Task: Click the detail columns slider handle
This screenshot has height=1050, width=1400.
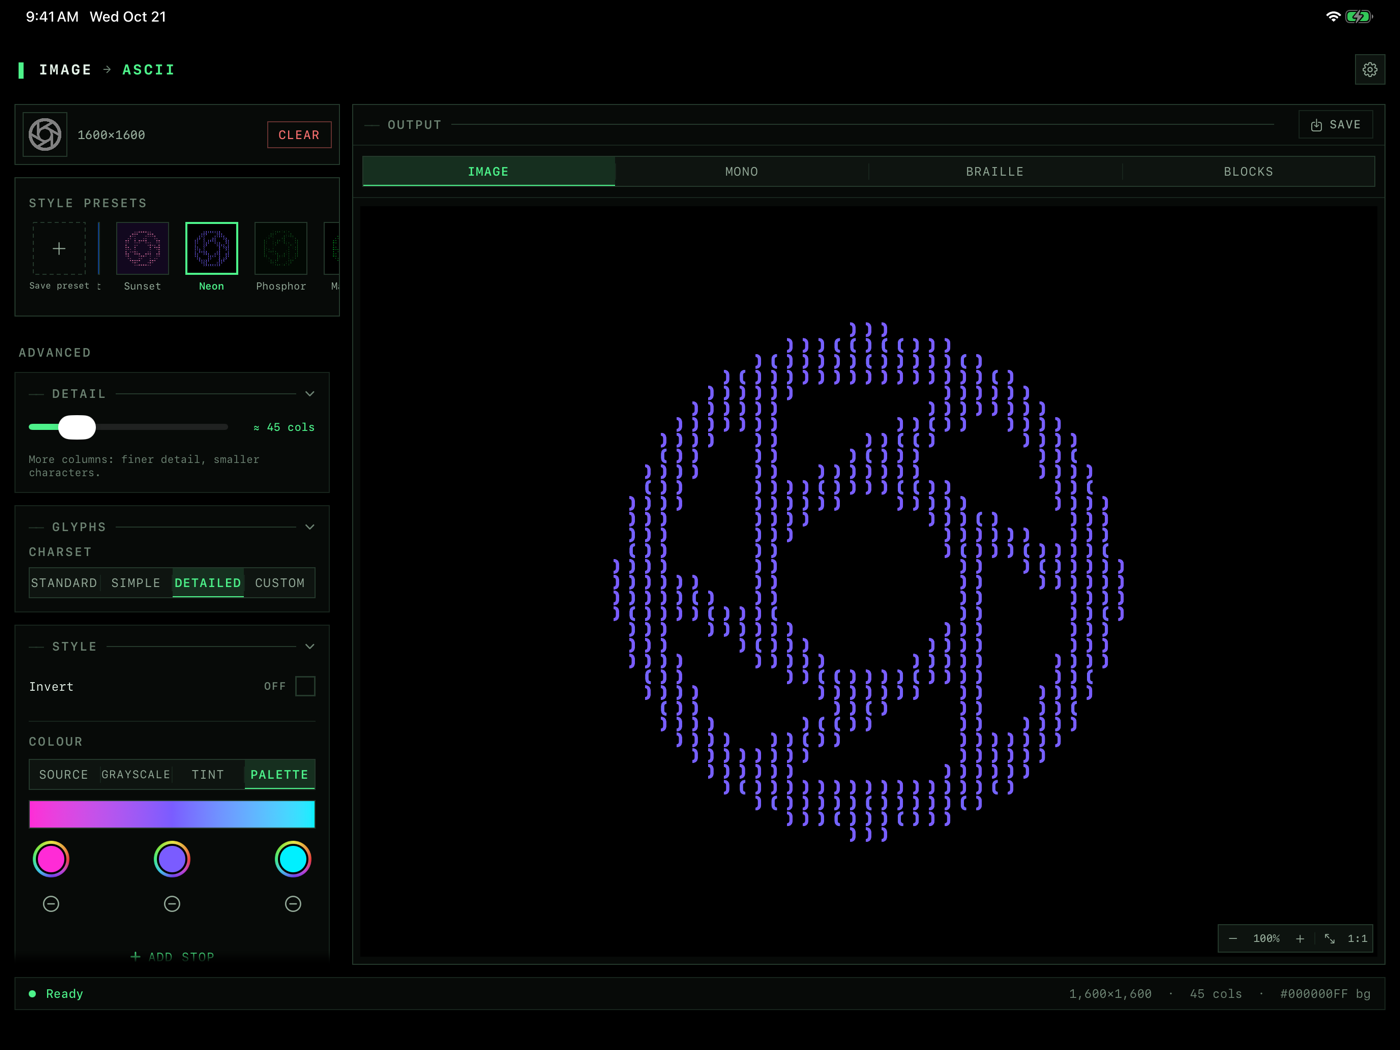Action: (x=77, y=427)
